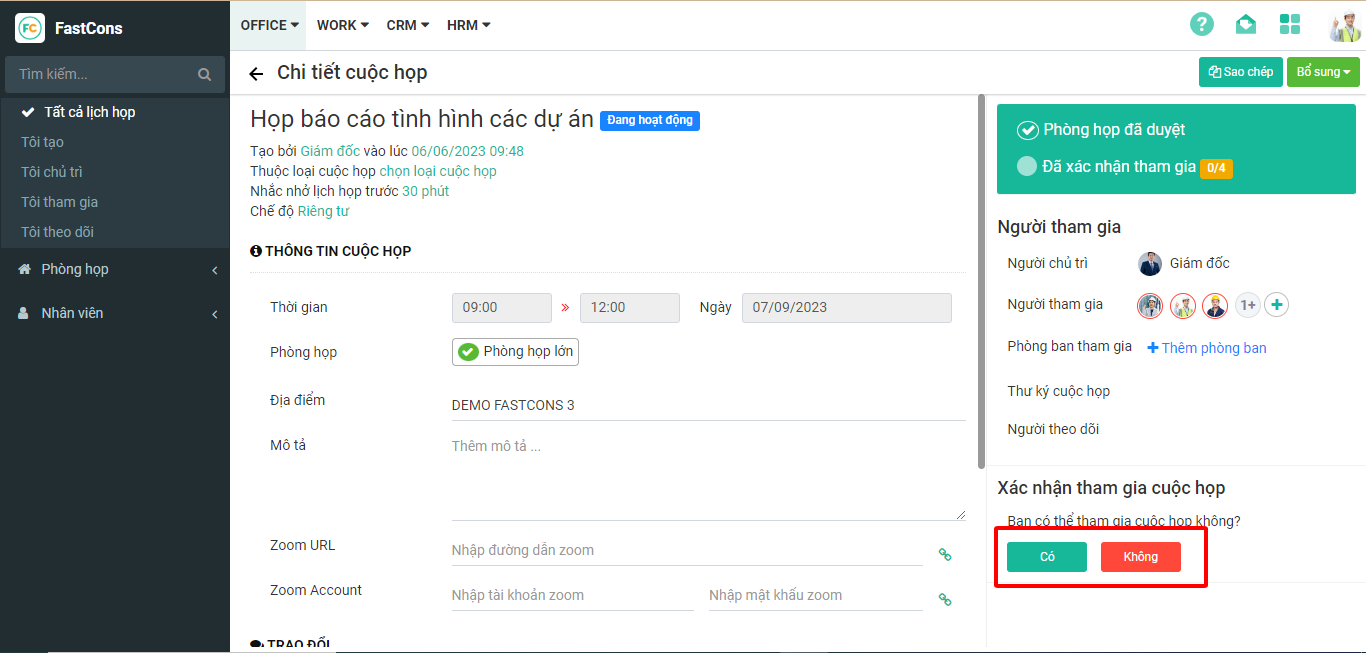This screenshot has width=1366, height=653.
Task: Click the FastCons logo icon
Action: click(x=30, y=28)
